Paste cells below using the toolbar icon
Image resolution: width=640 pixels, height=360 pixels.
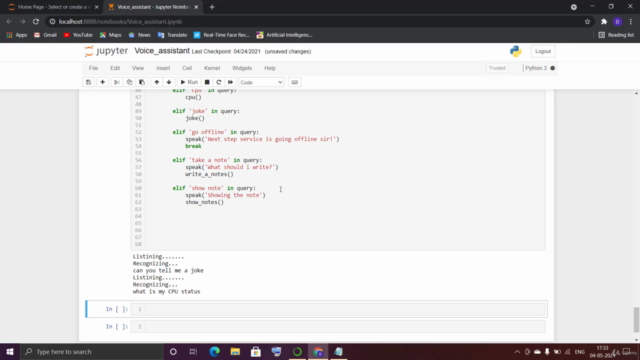tap(142, 82)
